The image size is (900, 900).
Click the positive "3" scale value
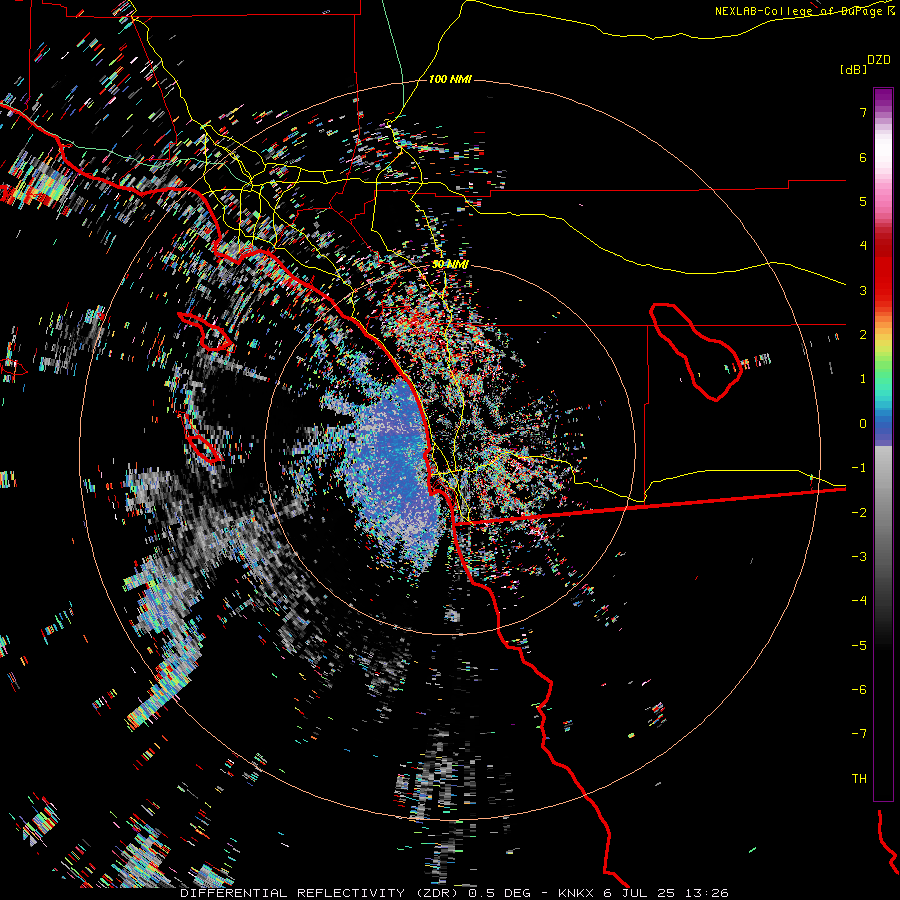(863, 290)
